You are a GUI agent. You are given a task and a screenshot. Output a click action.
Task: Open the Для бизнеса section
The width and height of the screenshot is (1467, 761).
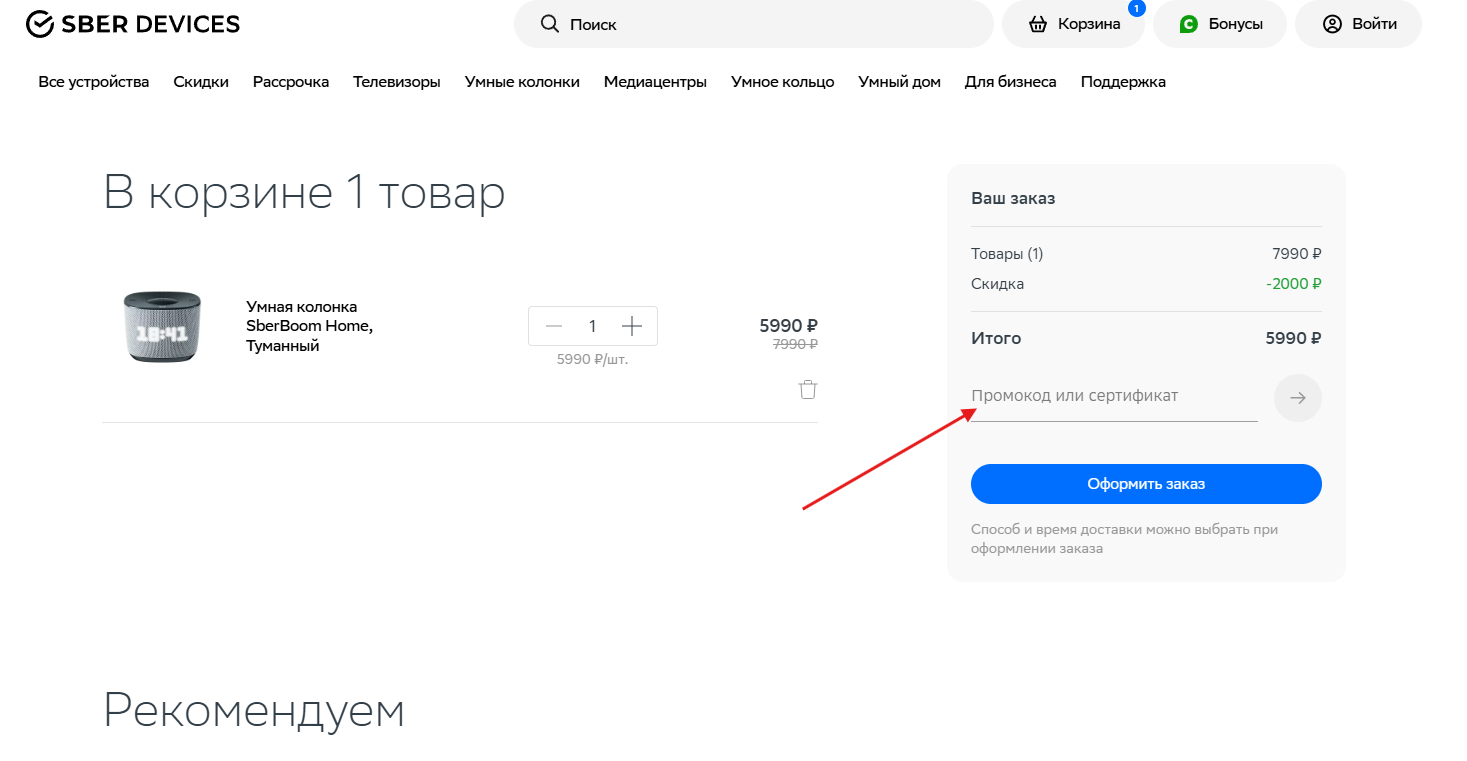coord(1011,82)
